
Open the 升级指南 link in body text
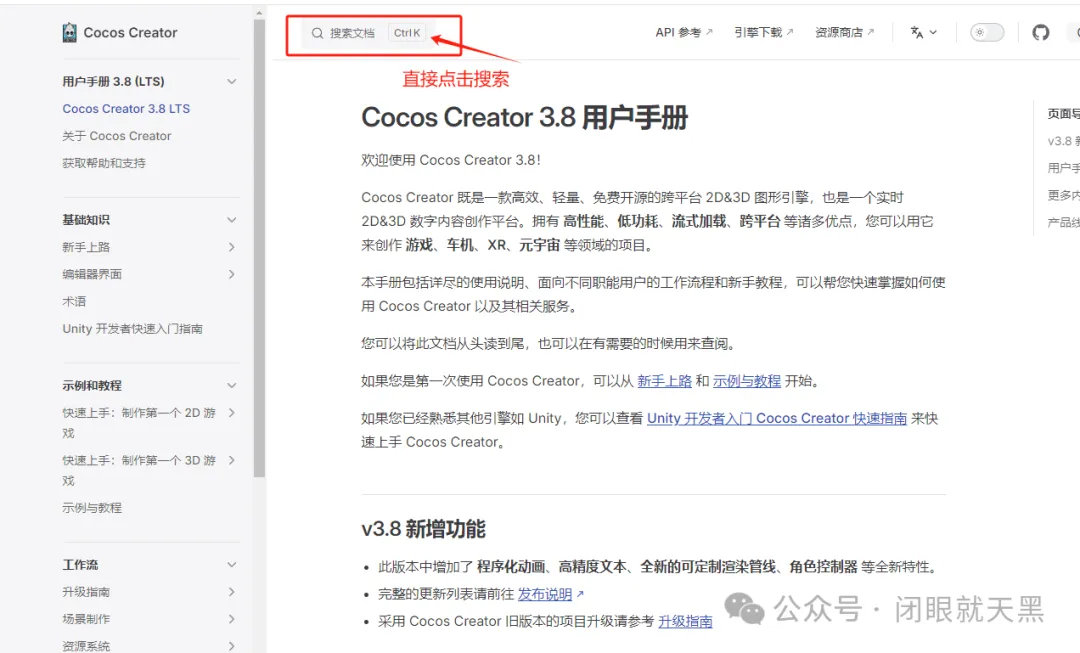pyautogui.click(x=685, y=621)
